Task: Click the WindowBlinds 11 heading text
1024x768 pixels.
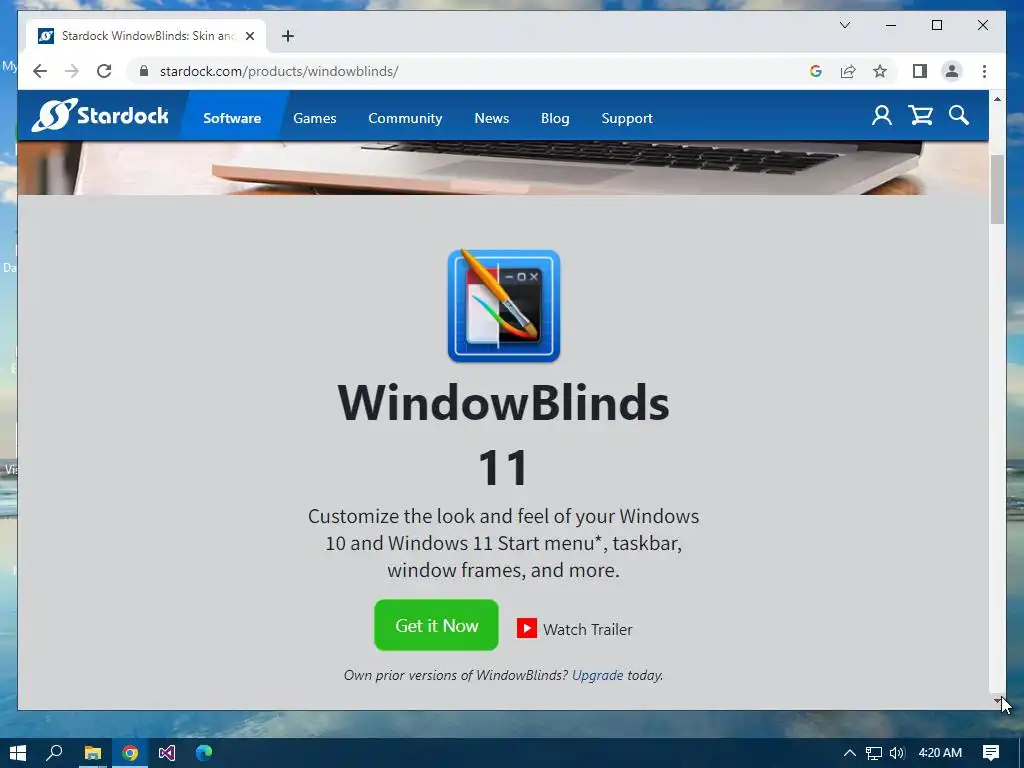Action: [x=504, y=435]
